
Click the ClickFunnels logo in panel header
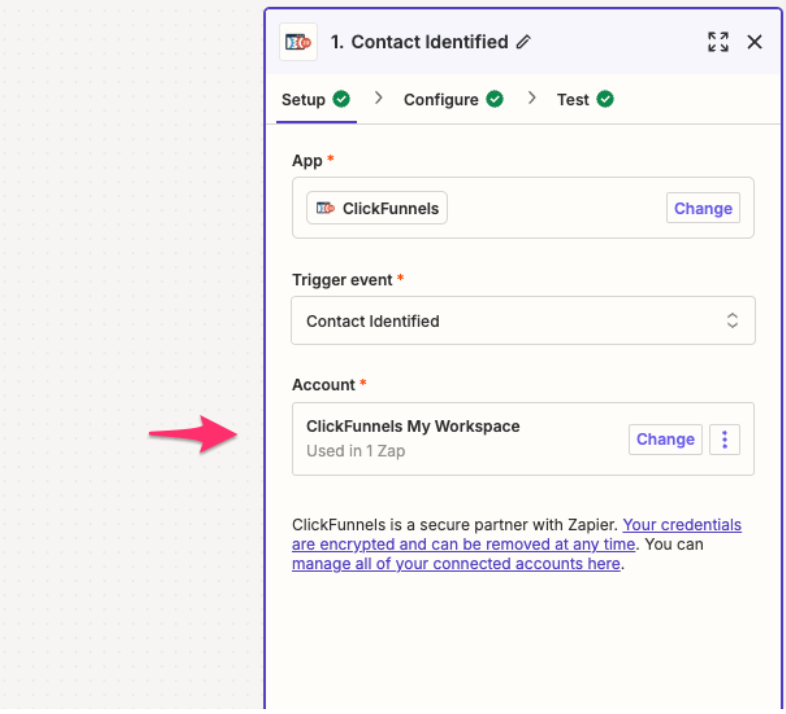click(298, 42)
